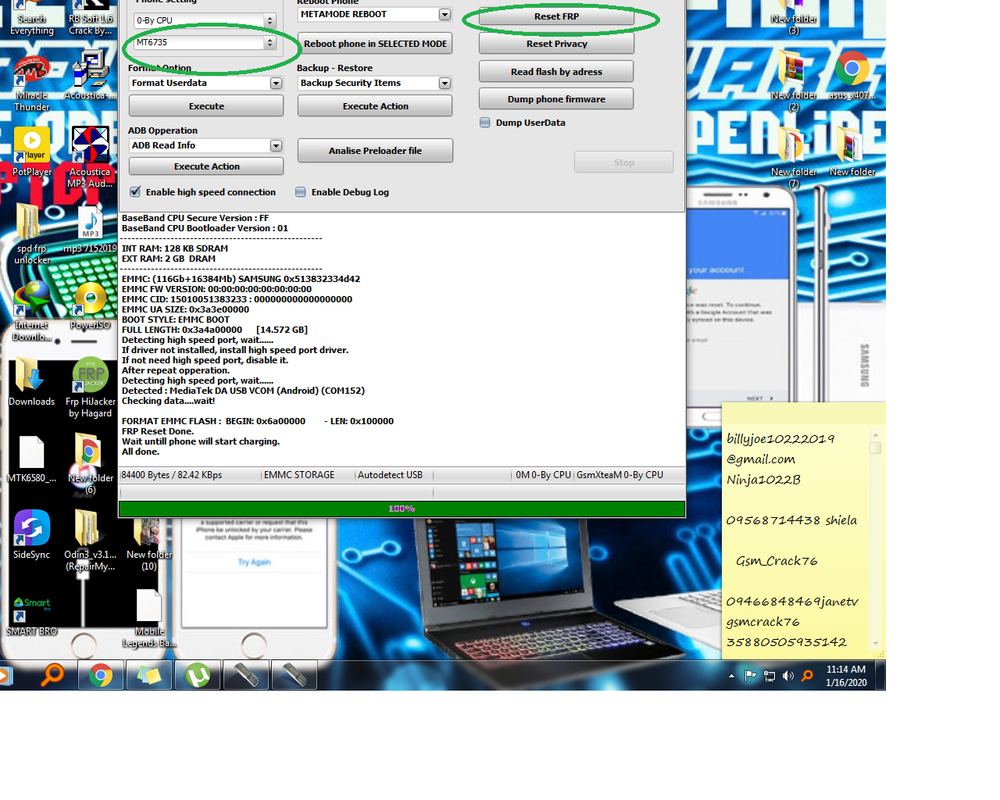
Task: Launch SideSync desktop shortcut
Action: pos(31,535)
